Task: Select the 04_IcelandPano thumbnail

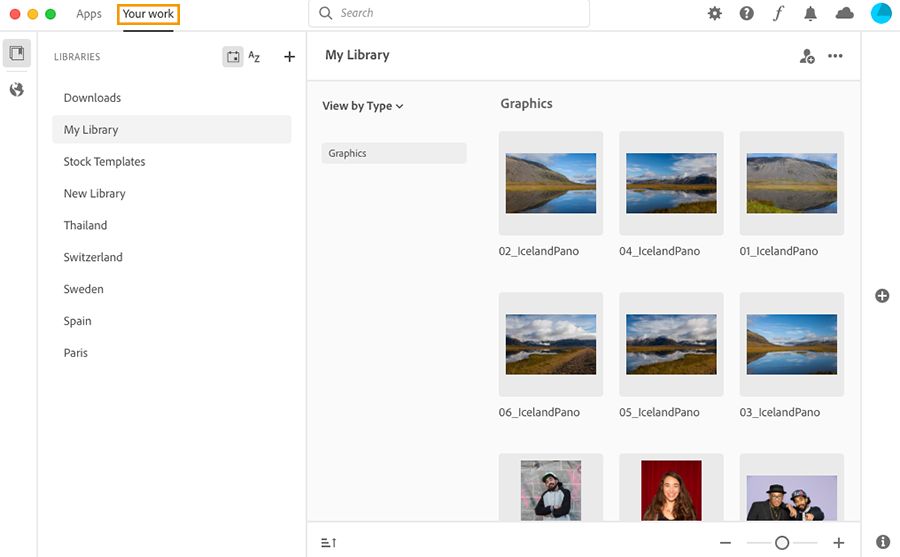Action: coord(671,183)
